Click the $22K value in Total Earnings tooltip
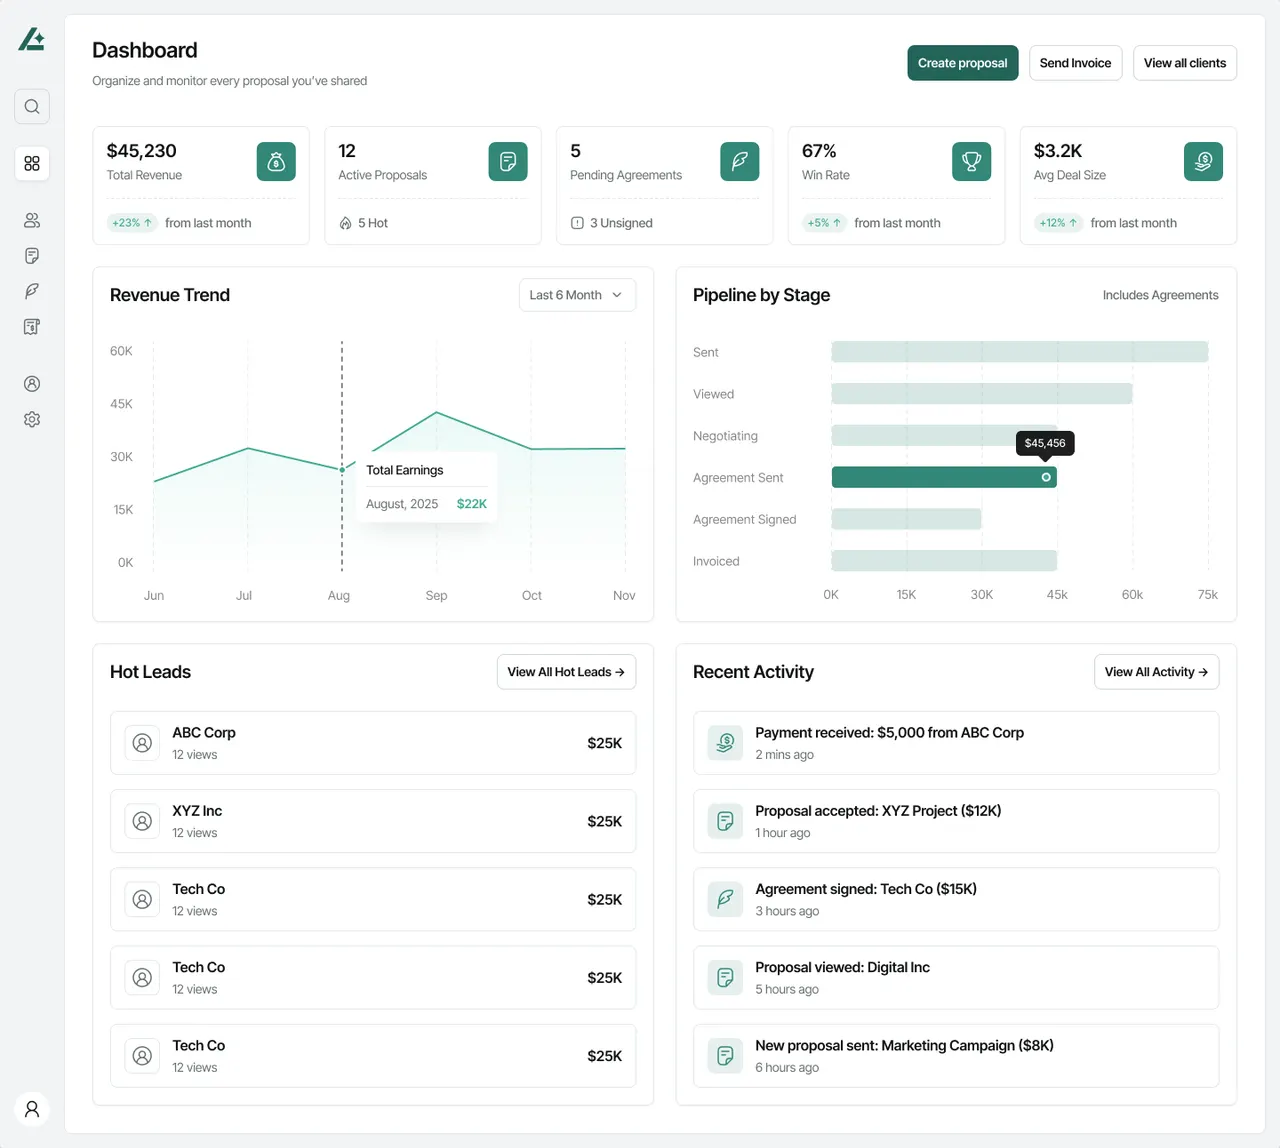 472,504
